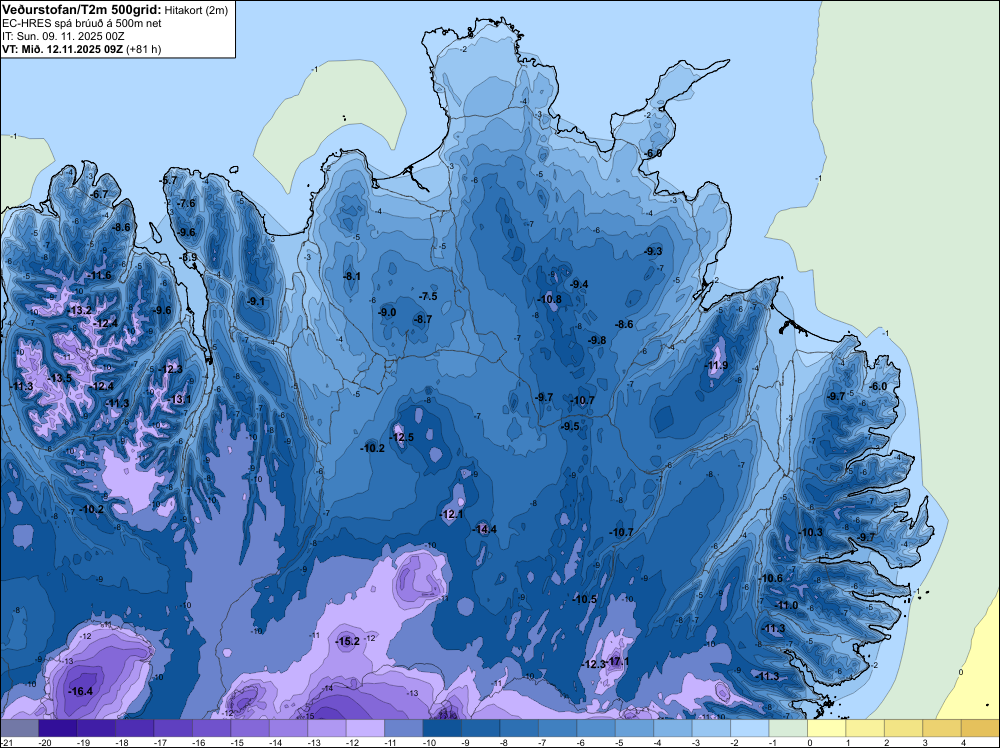This screenshot has width=1000, height=748.
Task: Click the -15.2 temperature value
Action: pyautogui.click(x=348, y=642)
